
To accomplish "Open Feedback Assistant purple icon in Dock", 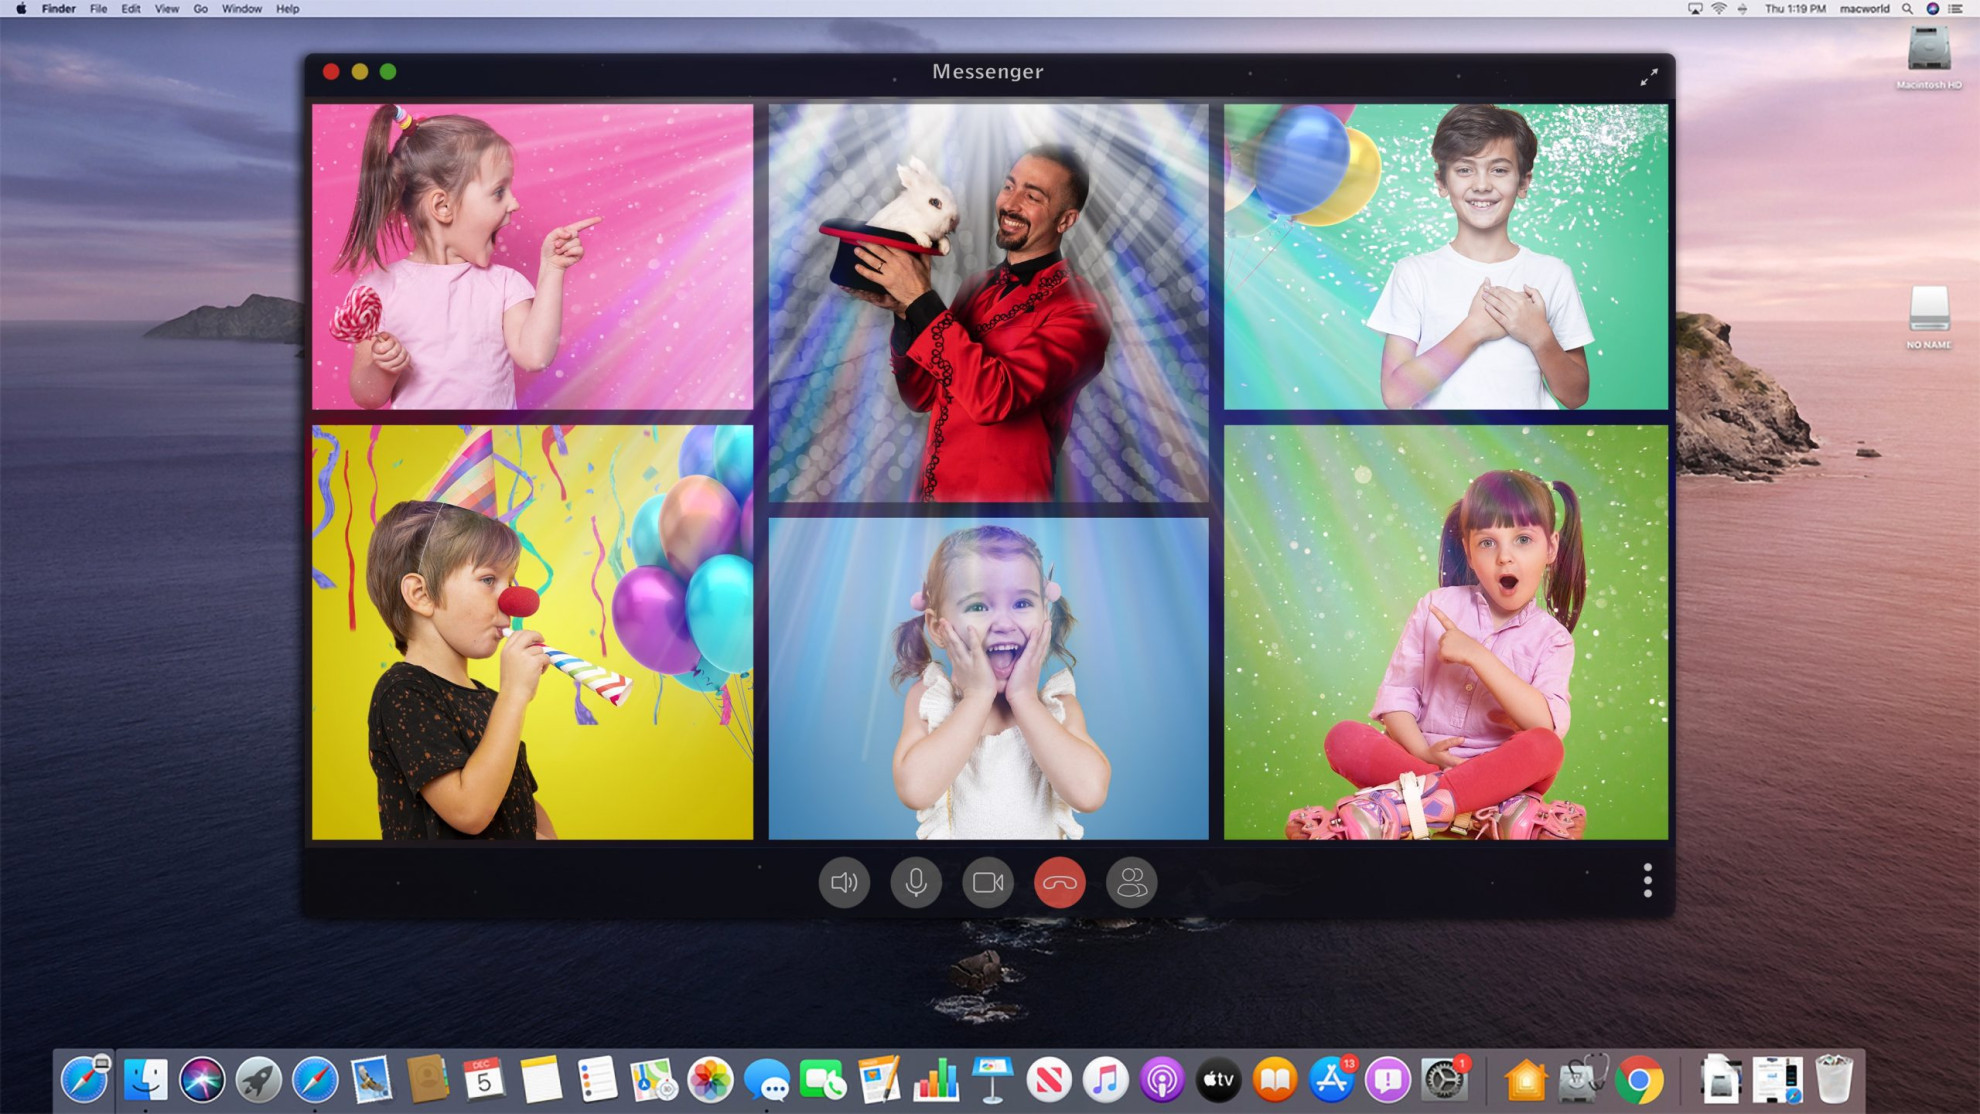I will click(1388, 1080).
